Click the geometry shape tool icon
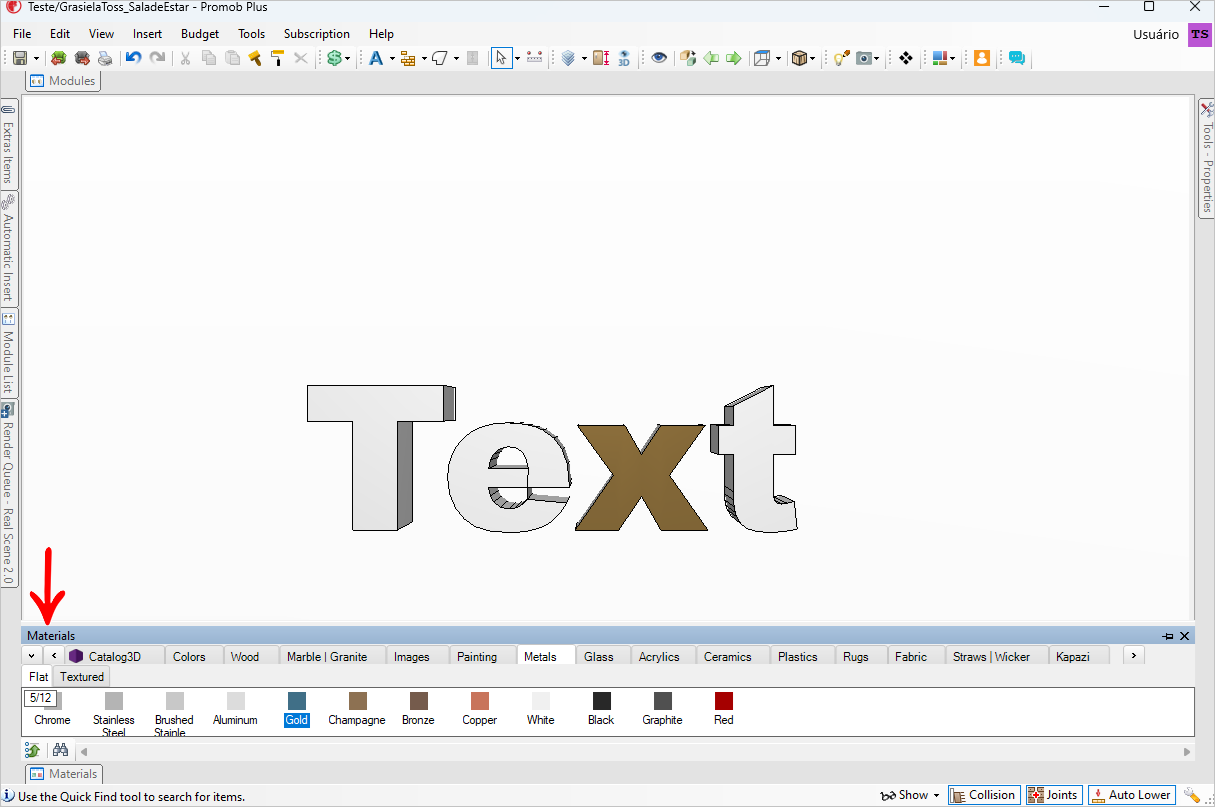Viewport: 1215px width, 807px height. pos(439,58)
